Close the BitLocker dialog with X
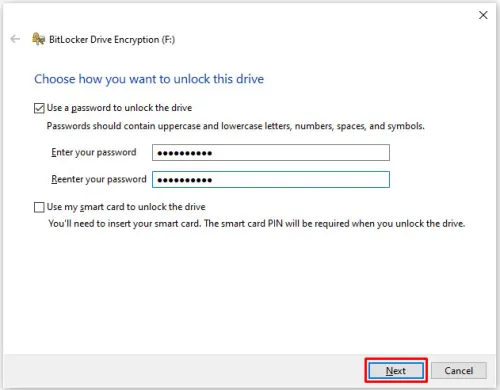This screenshot has width=500, height=390. (x=483, y=15)
